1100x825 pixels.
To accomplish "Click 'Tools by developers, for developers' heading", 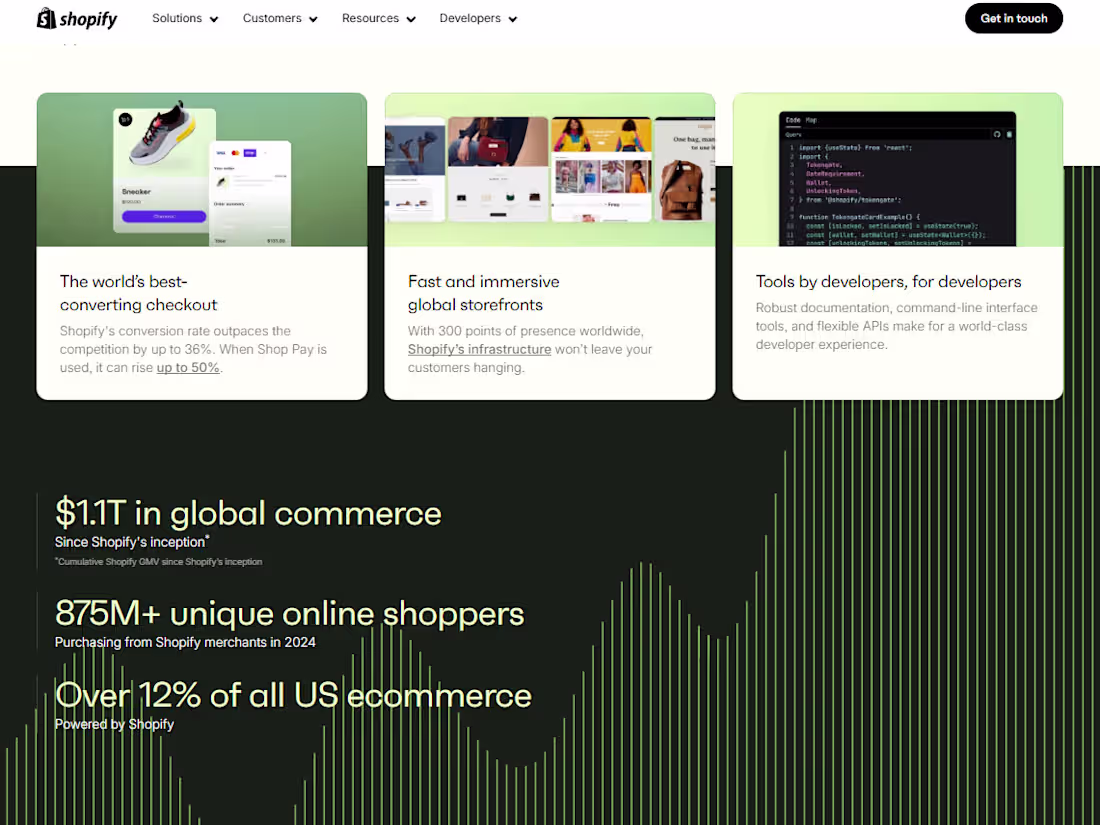I will (x=888, y=282).
